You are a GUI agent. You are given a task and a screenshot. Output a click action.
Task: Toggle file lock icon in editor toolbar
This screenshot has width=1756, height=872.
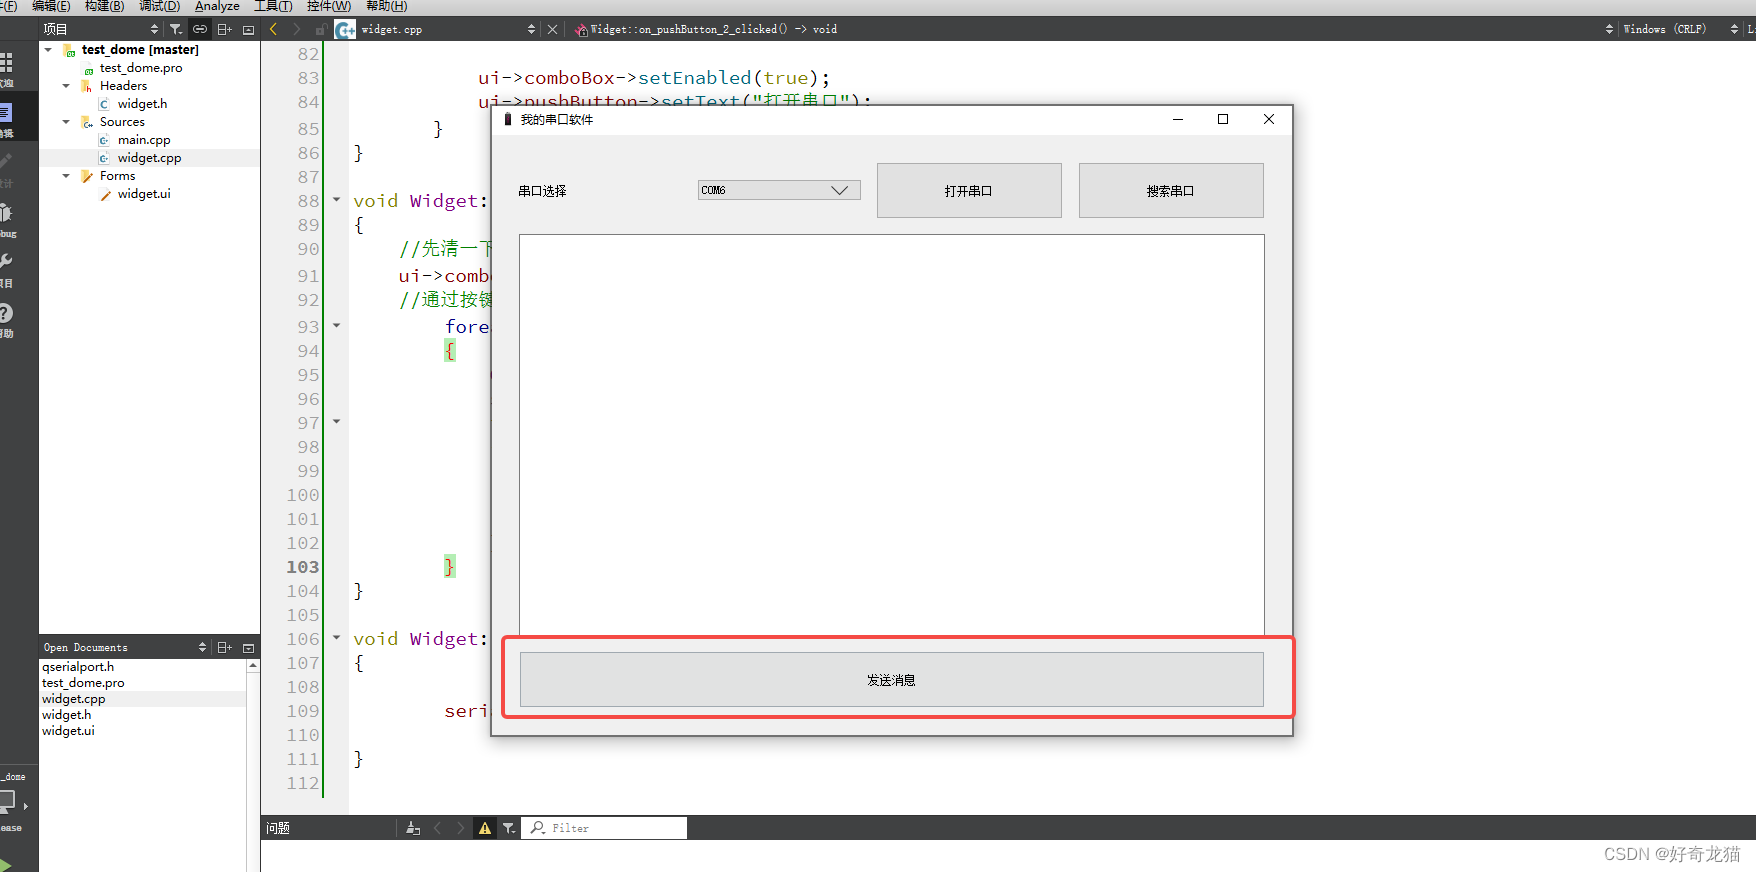321,29
